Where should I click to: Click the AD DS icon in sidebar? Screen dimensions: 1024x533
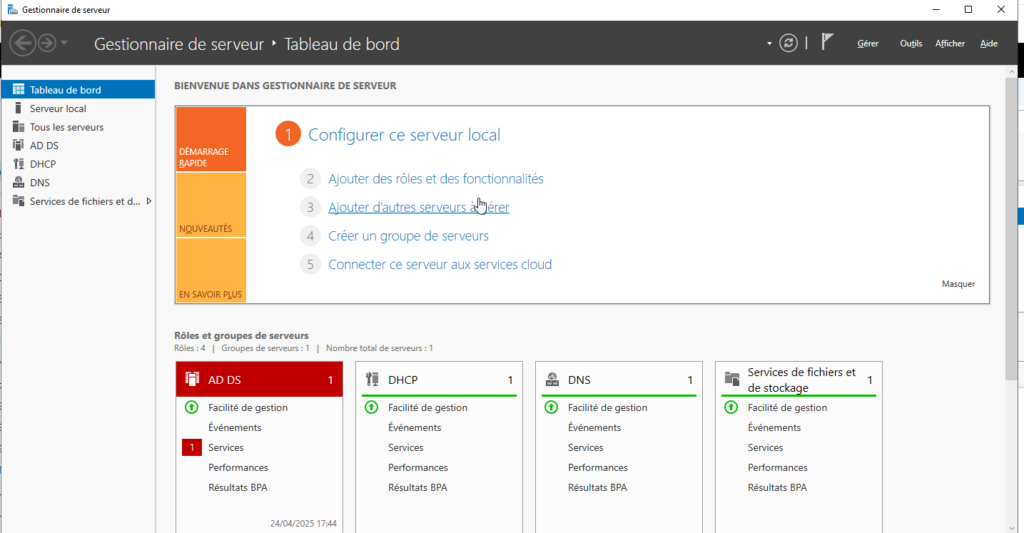(x=18, y=145)
